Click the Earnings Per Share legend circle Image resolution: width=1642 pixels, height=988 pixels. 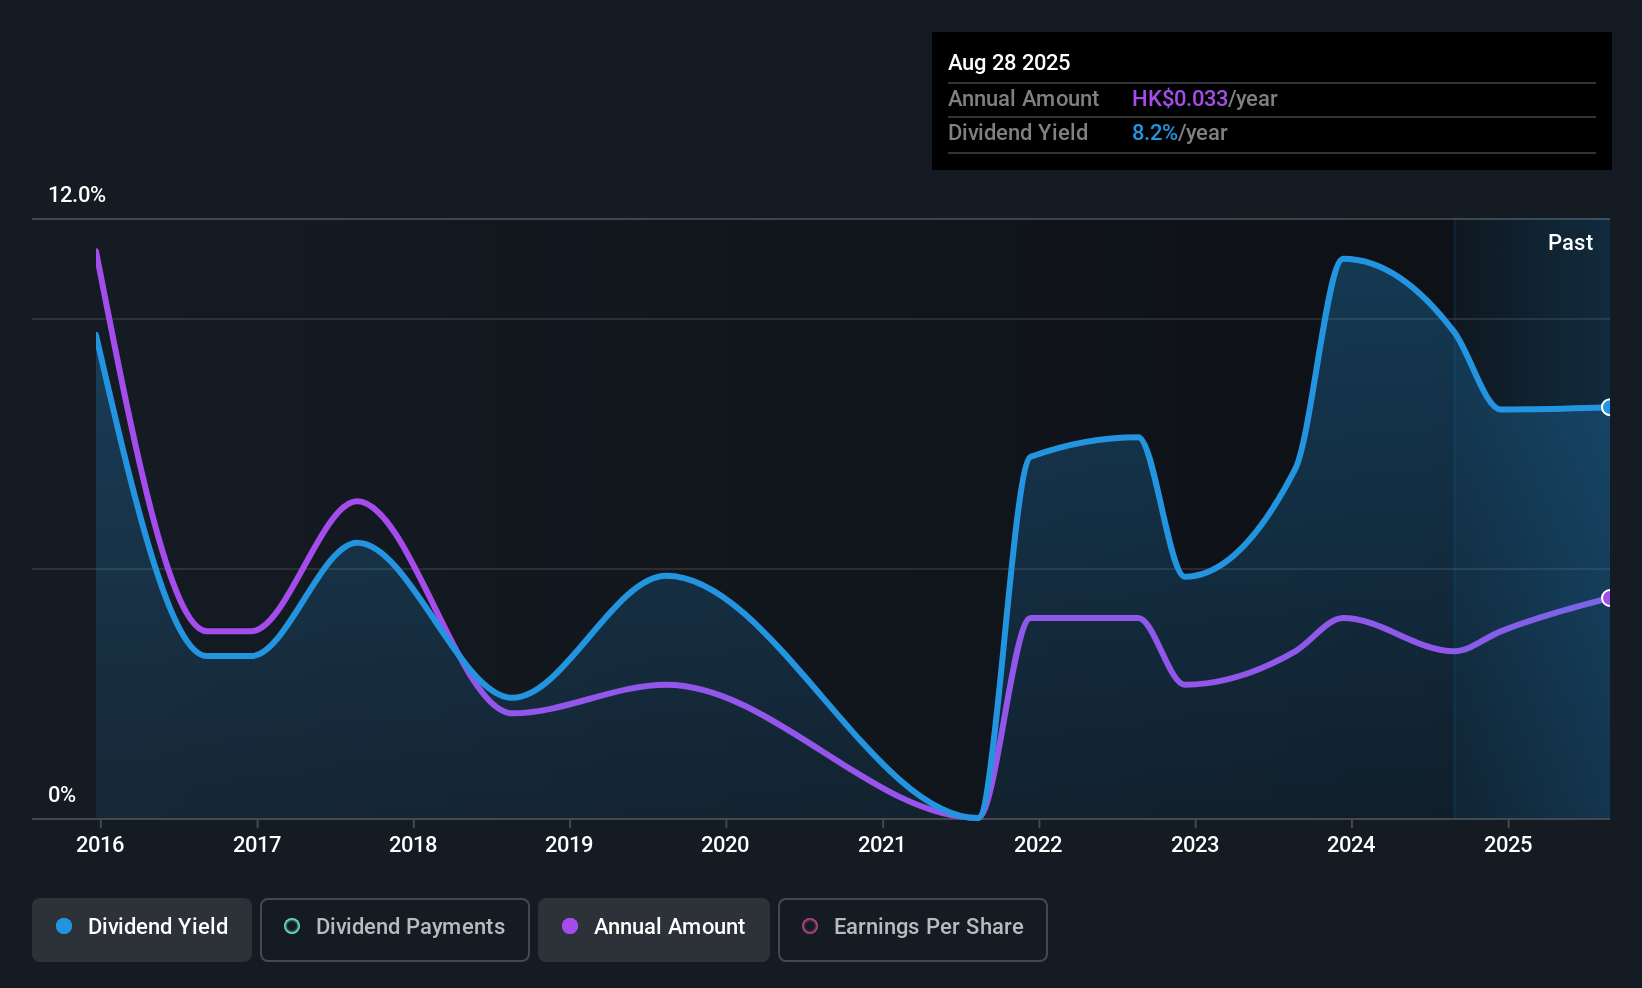click(810, 927)
